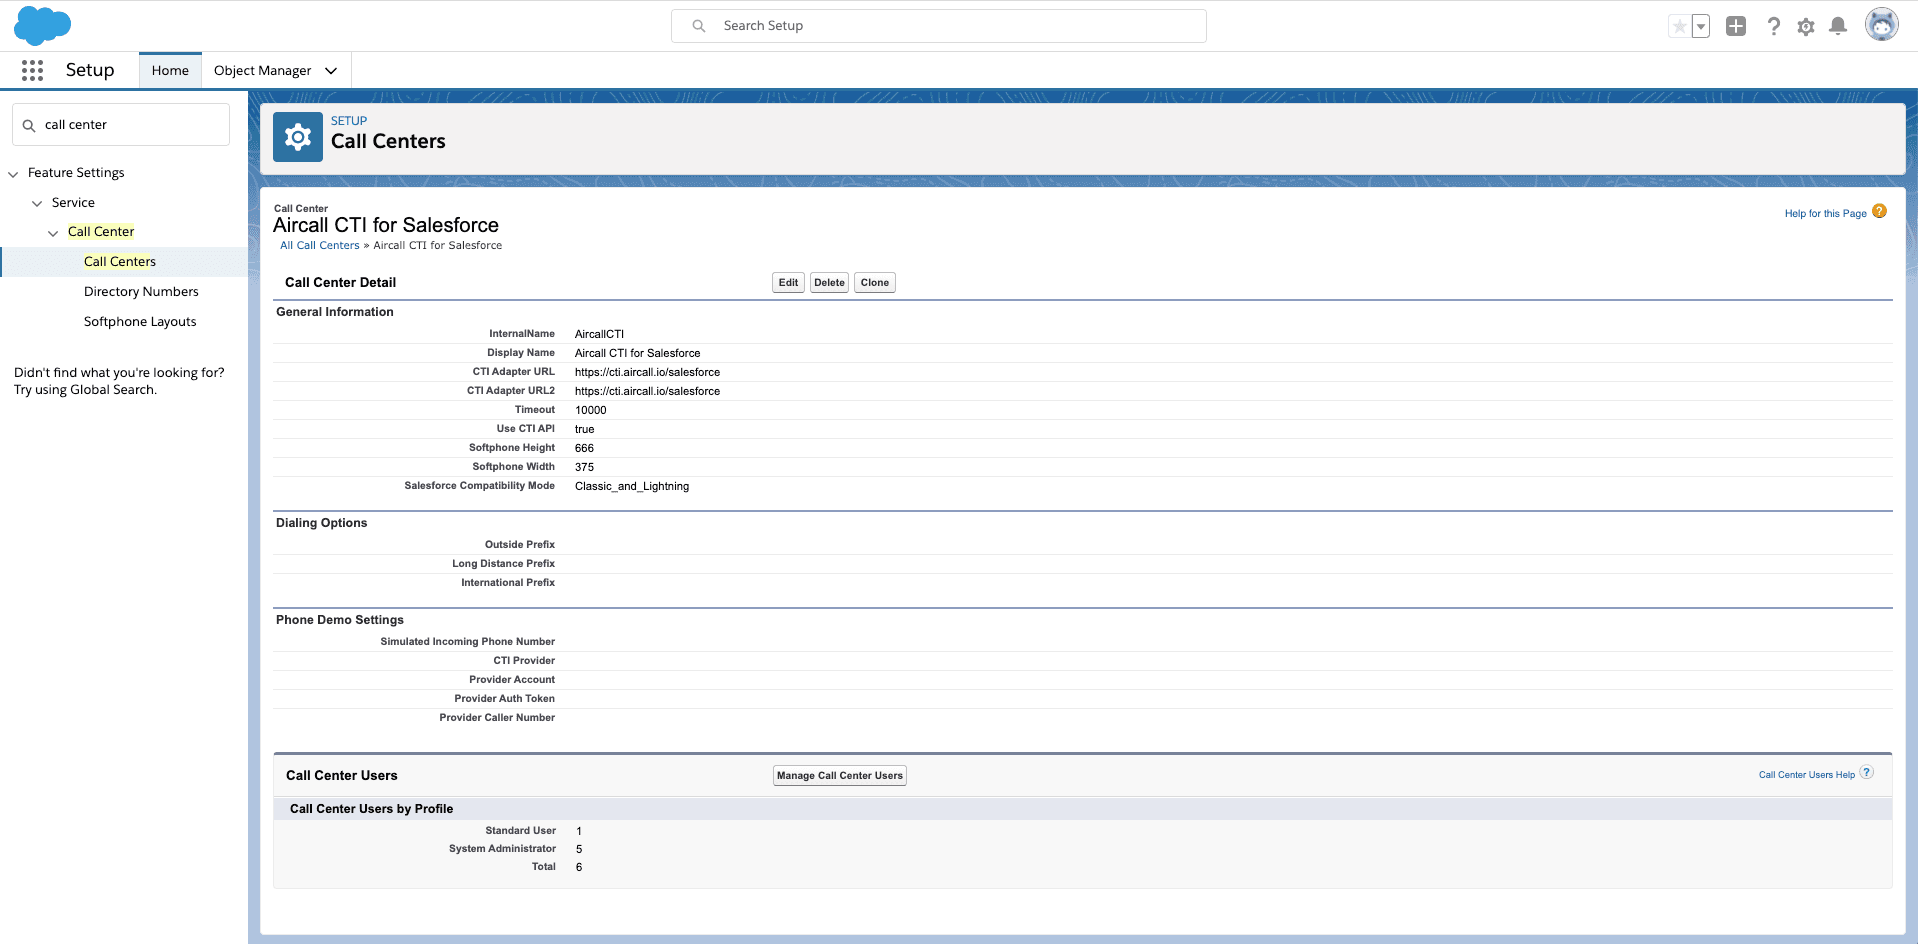Collapse the Feature Settings tree section
Viewport: 1918px width, 944px height.
(x=14, y=174)
